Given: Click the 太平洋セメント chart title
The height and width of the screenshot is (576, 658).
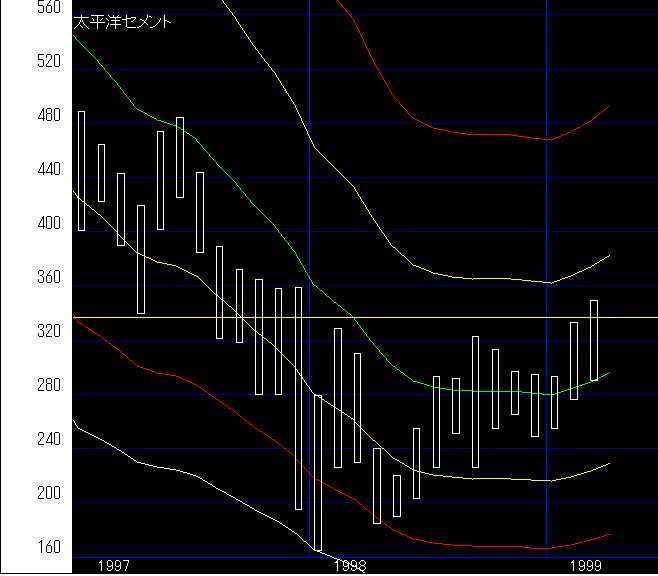Looking at the screenshot, I should 122,22.
